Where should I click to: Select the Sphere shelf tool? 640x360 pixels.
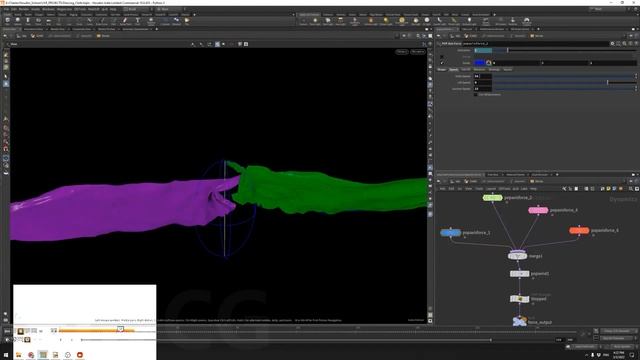tap(18, 21)
